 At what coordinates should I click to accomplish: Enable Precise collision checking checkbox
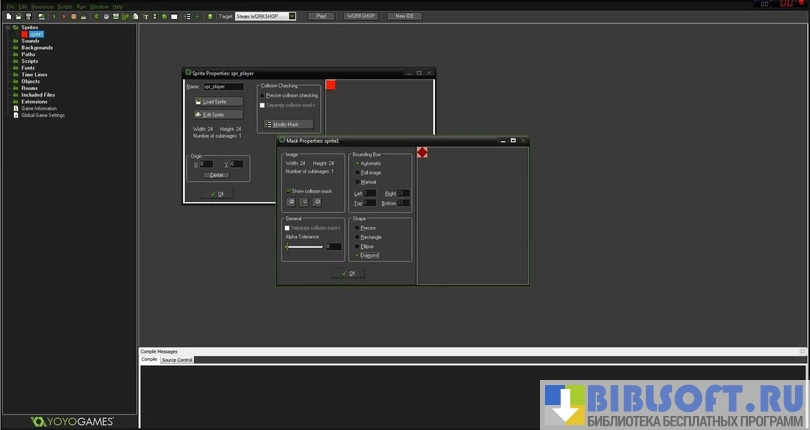pyautogui.click(x=262, y=96)
